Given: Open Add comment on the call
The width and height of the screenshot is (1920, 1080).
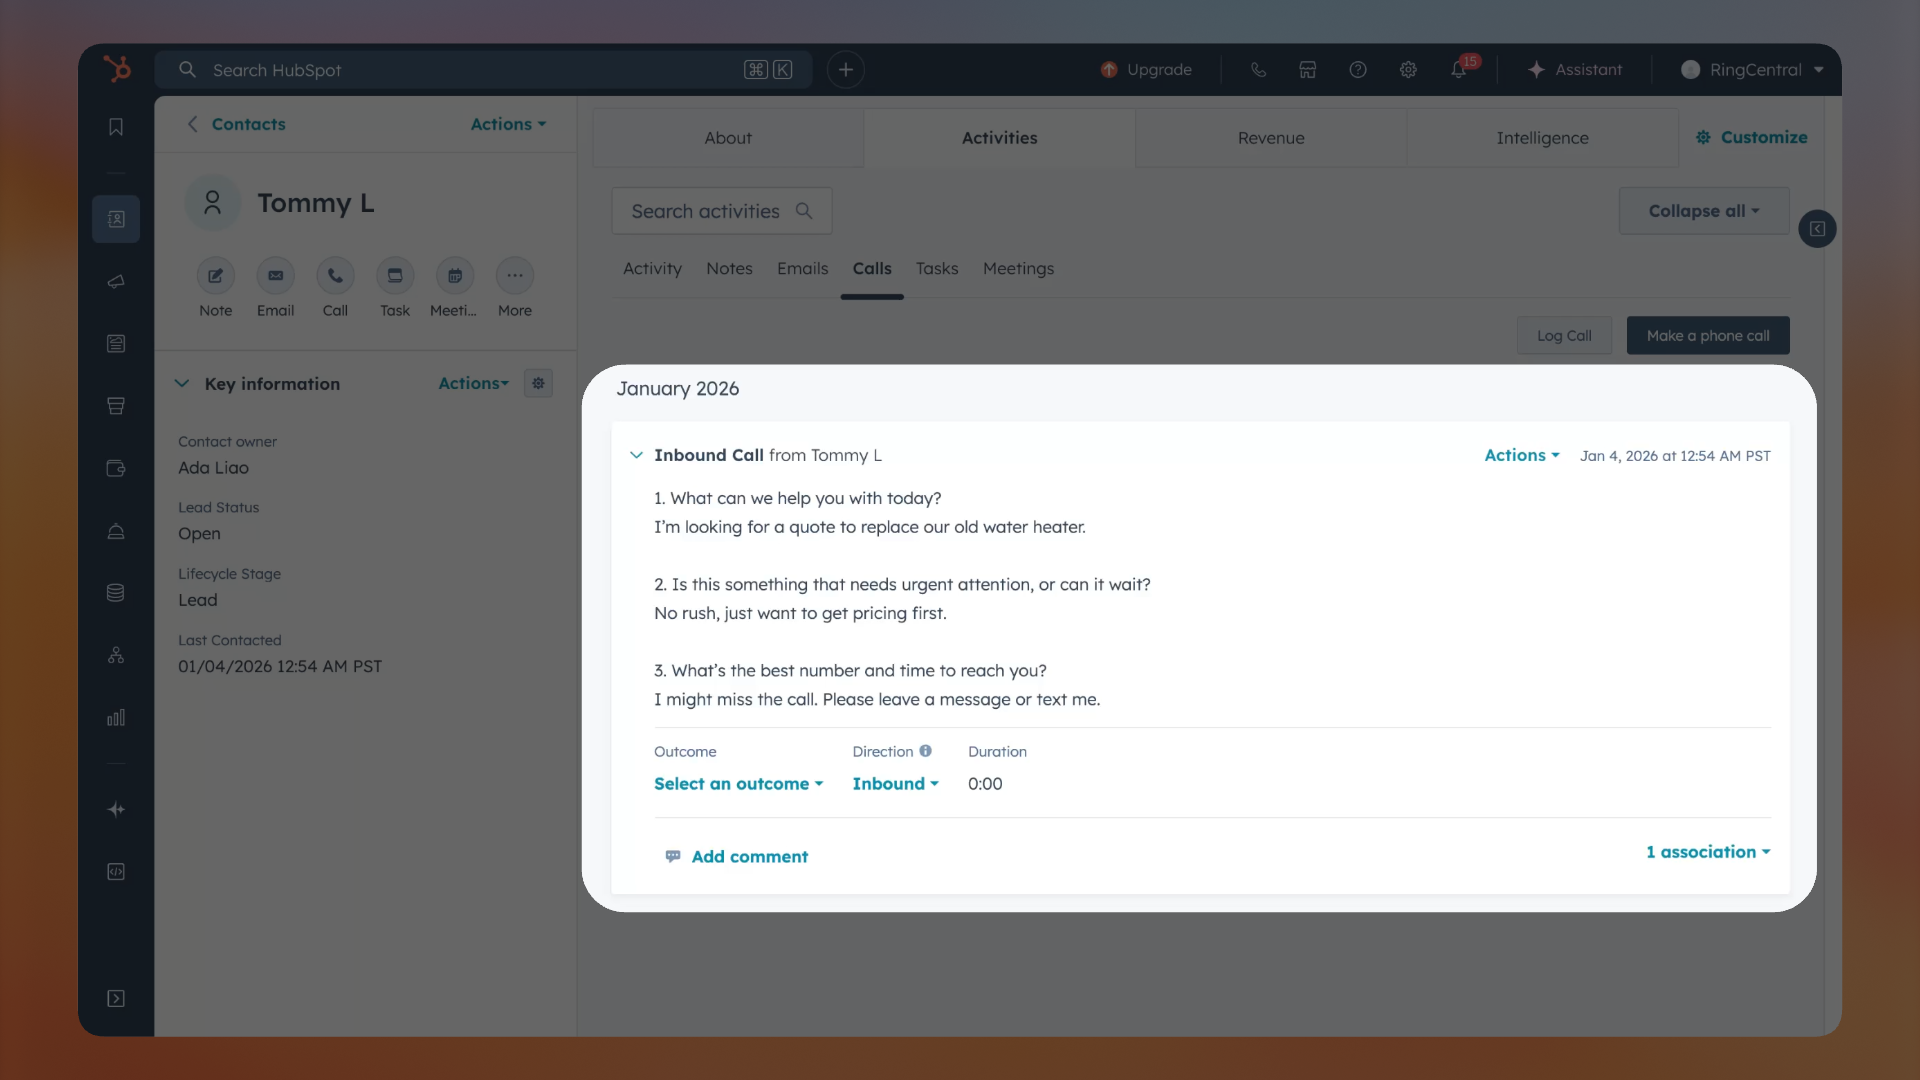Looking at the screenshot, I should (748, 856).
